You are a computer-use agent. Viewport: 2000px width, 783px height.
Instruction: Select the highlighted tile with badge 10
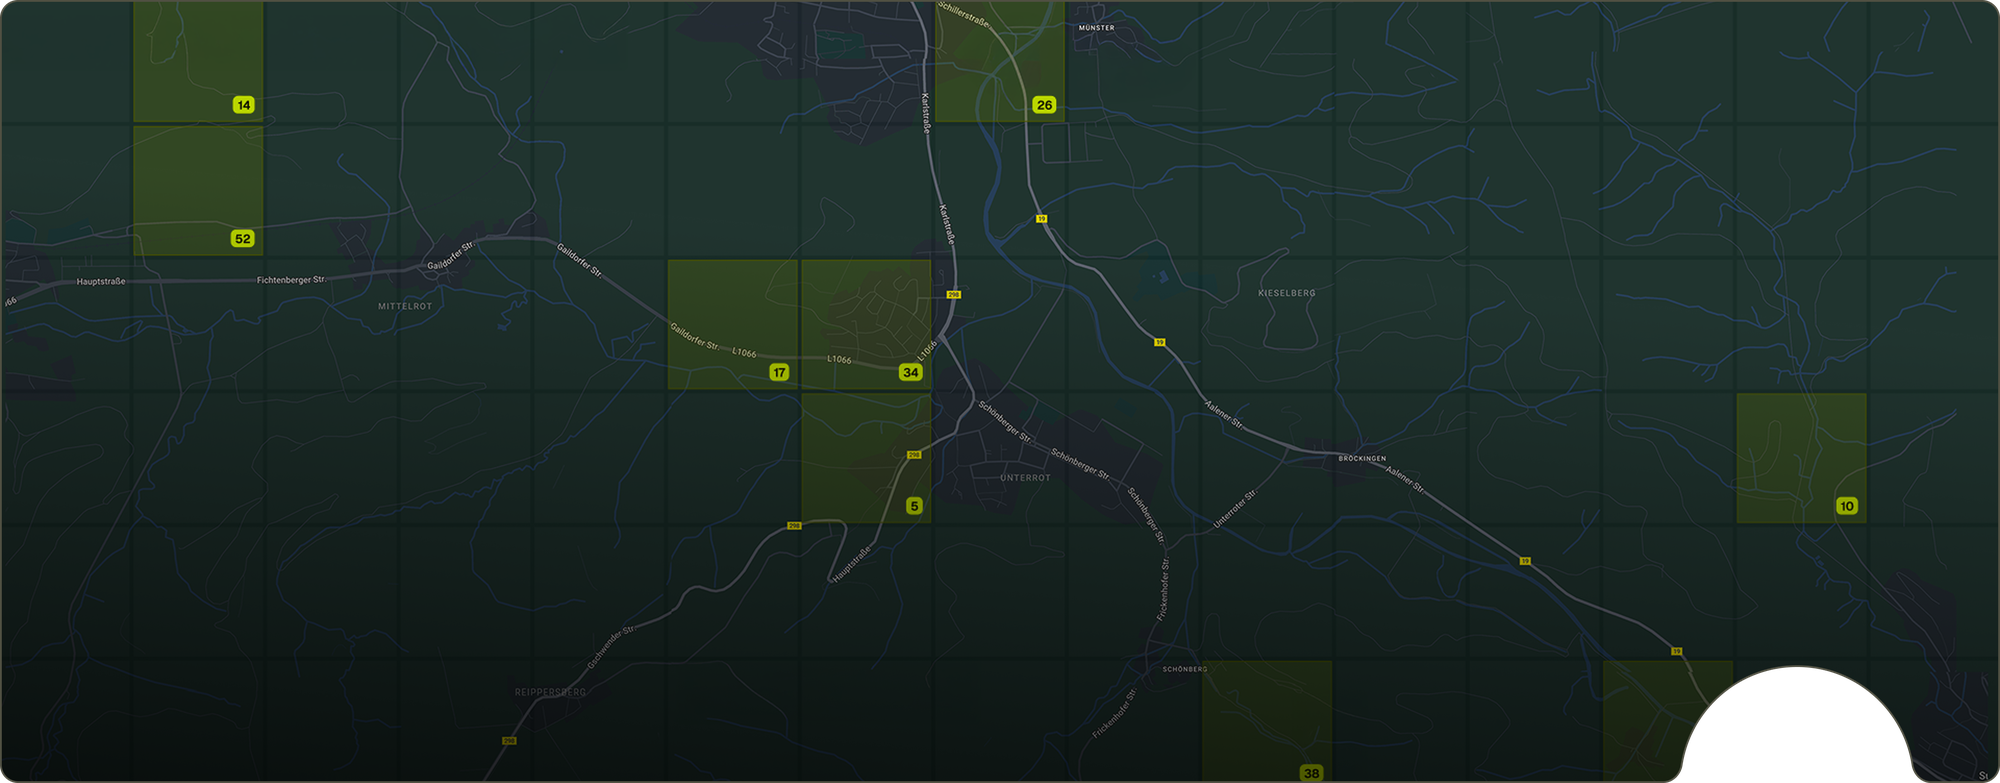[x=1801, y=458]
